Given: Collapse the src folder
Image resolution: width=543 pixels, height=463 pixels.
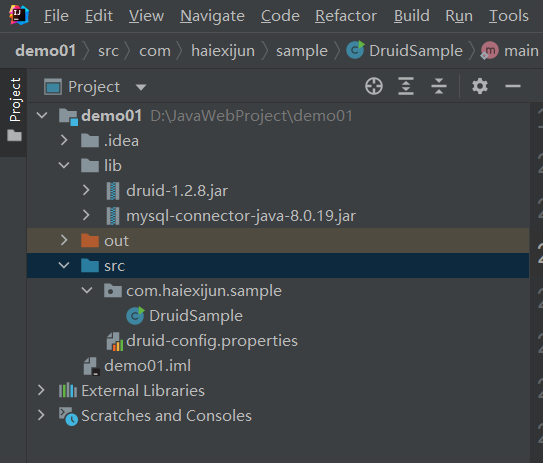Looking at the screenshot, I should click(64, 265).
